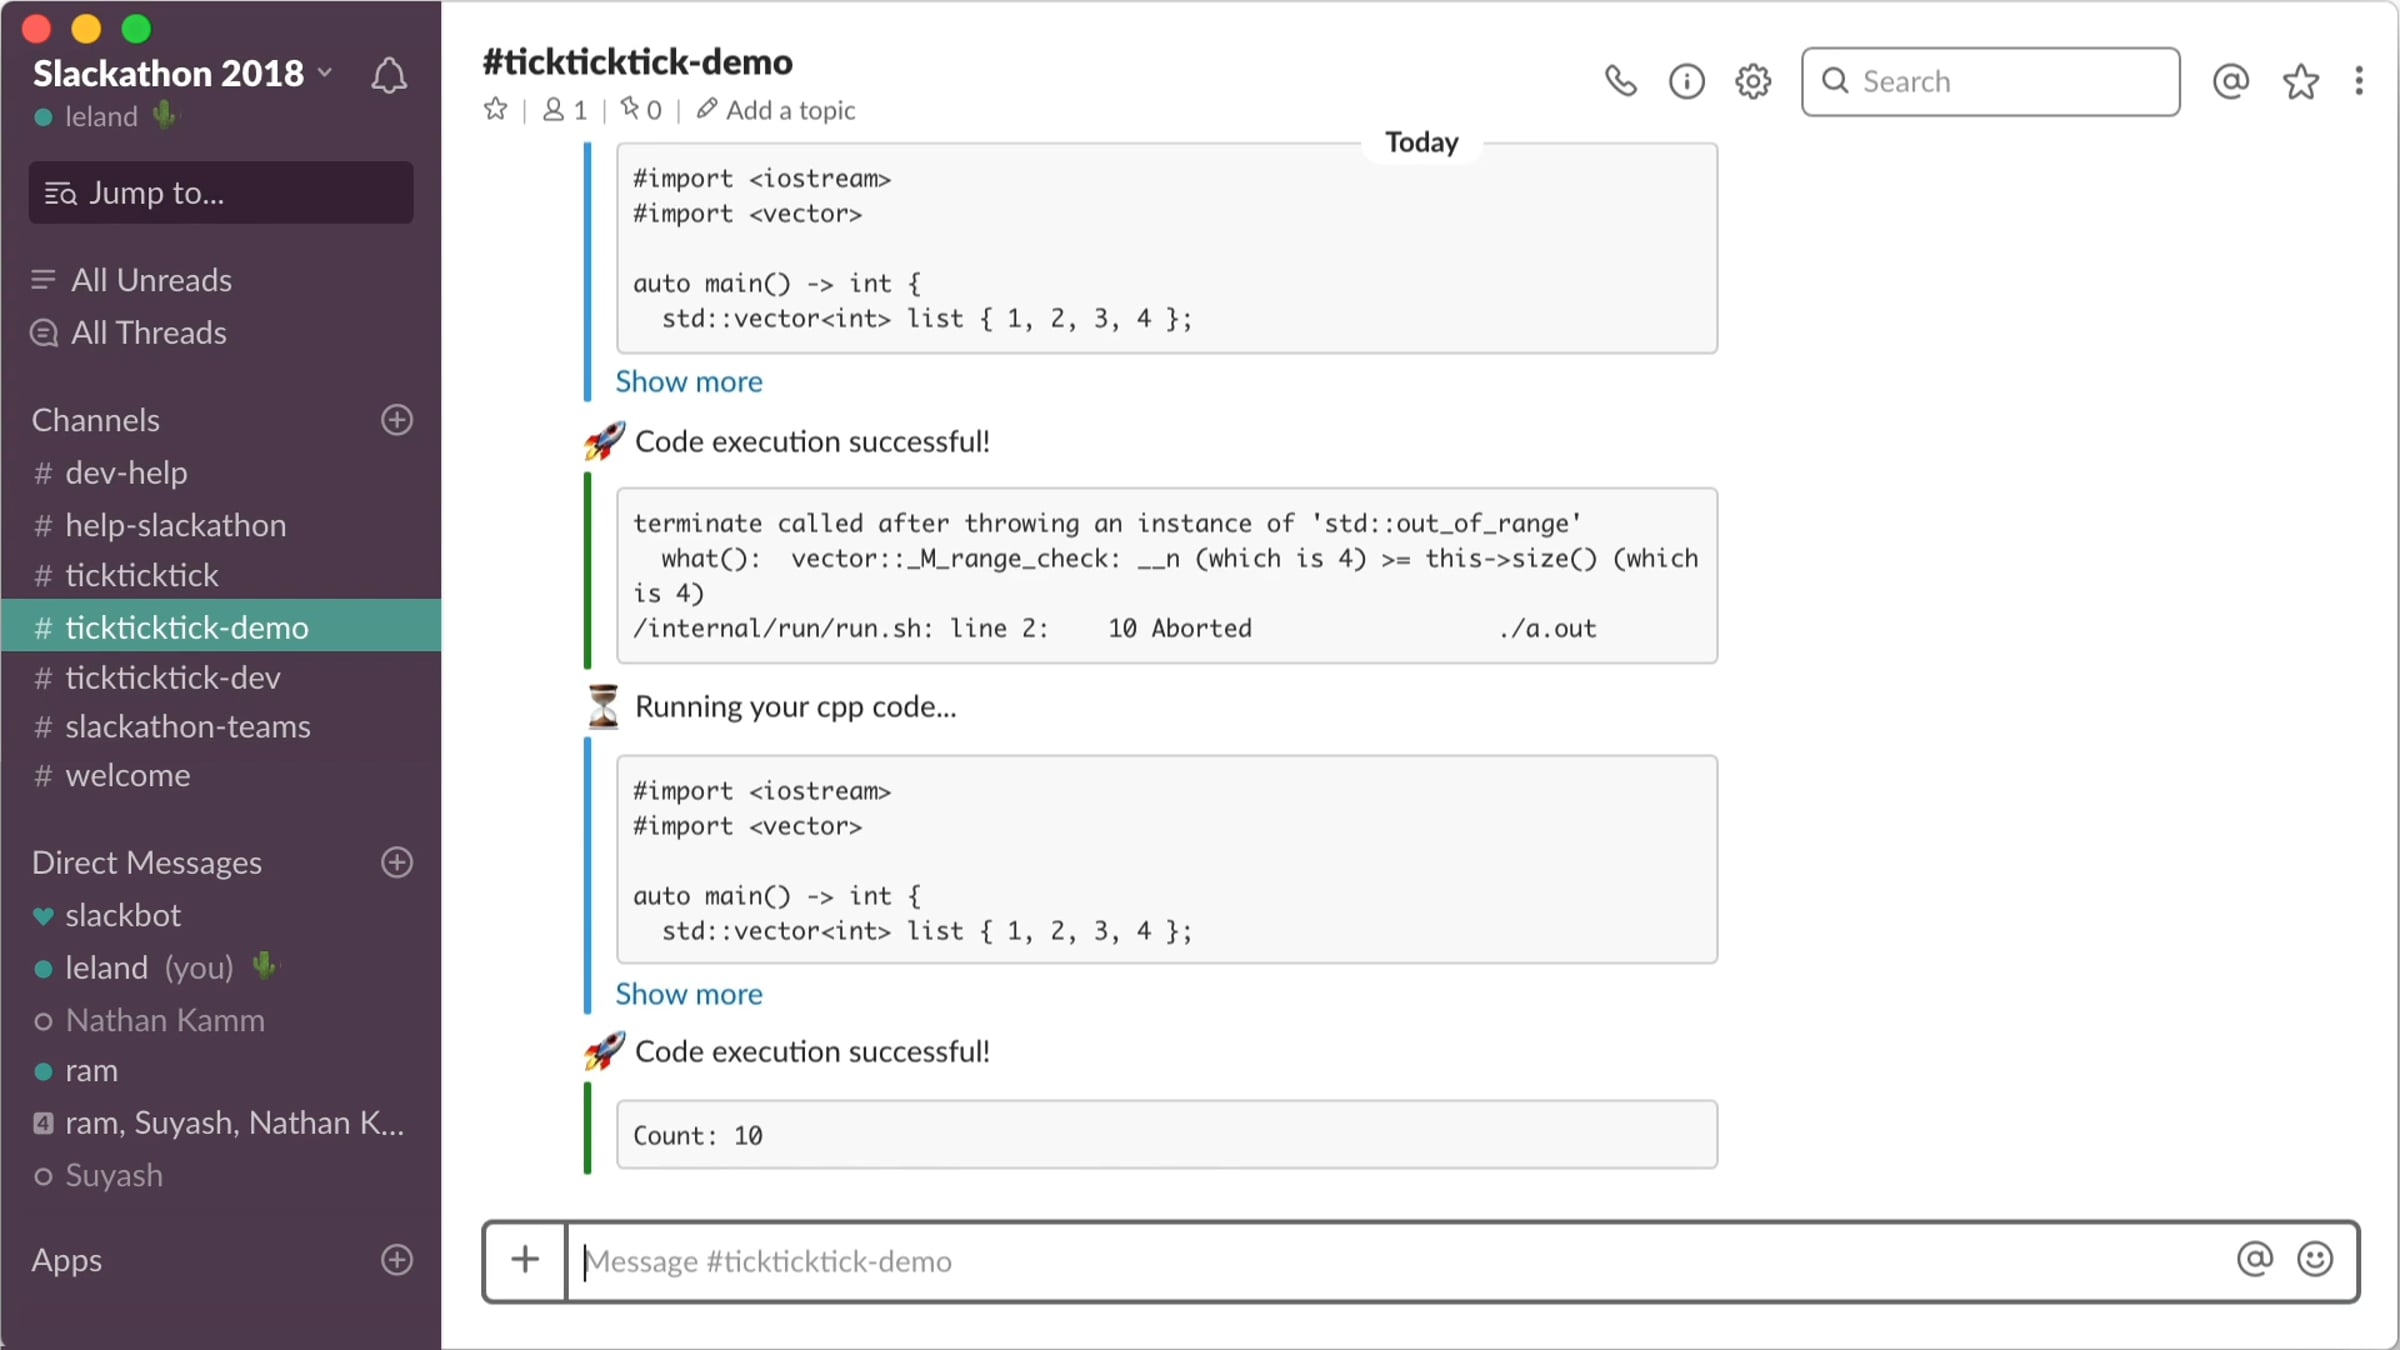Expand first Show more code snippet

point(689,381)
